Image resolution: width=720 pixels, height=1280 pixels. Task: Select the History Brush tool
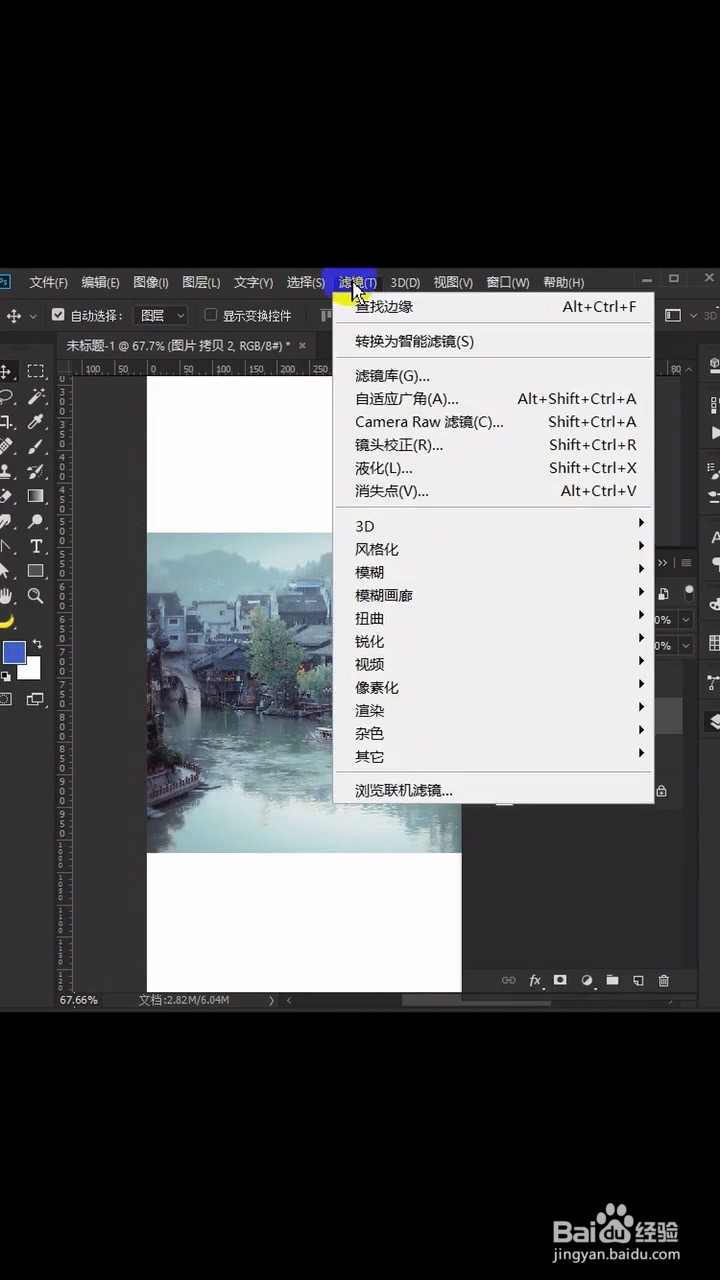tap(36, 471)
